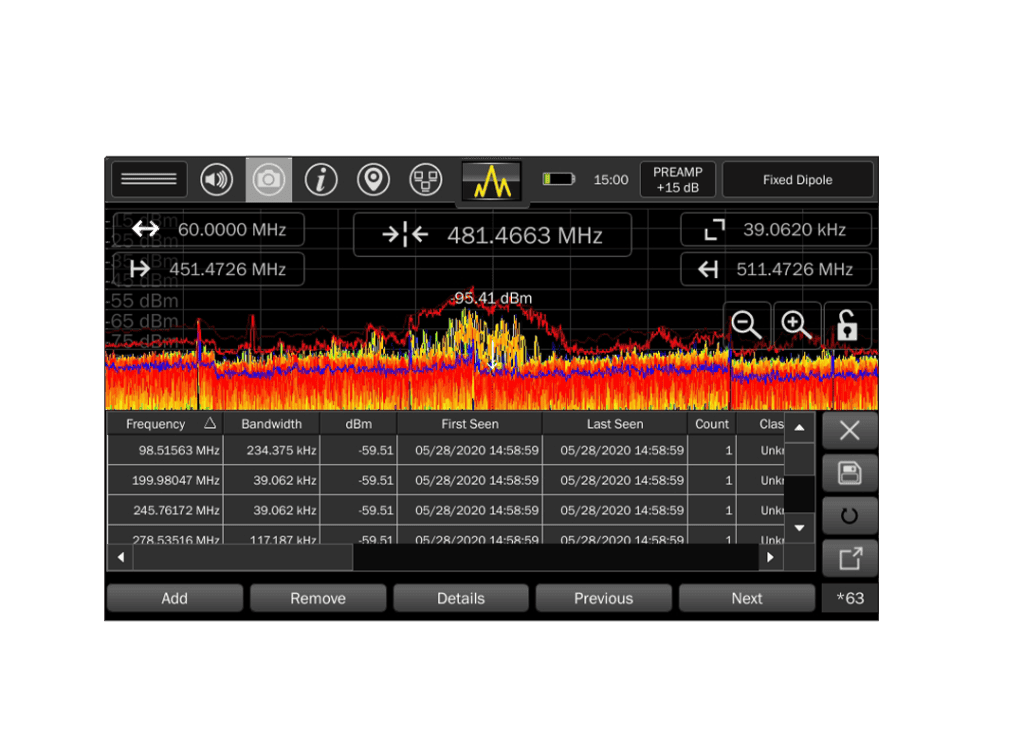Click the speaker audio icon
This screenshot has height=740, width=1024.
point(216,180)
